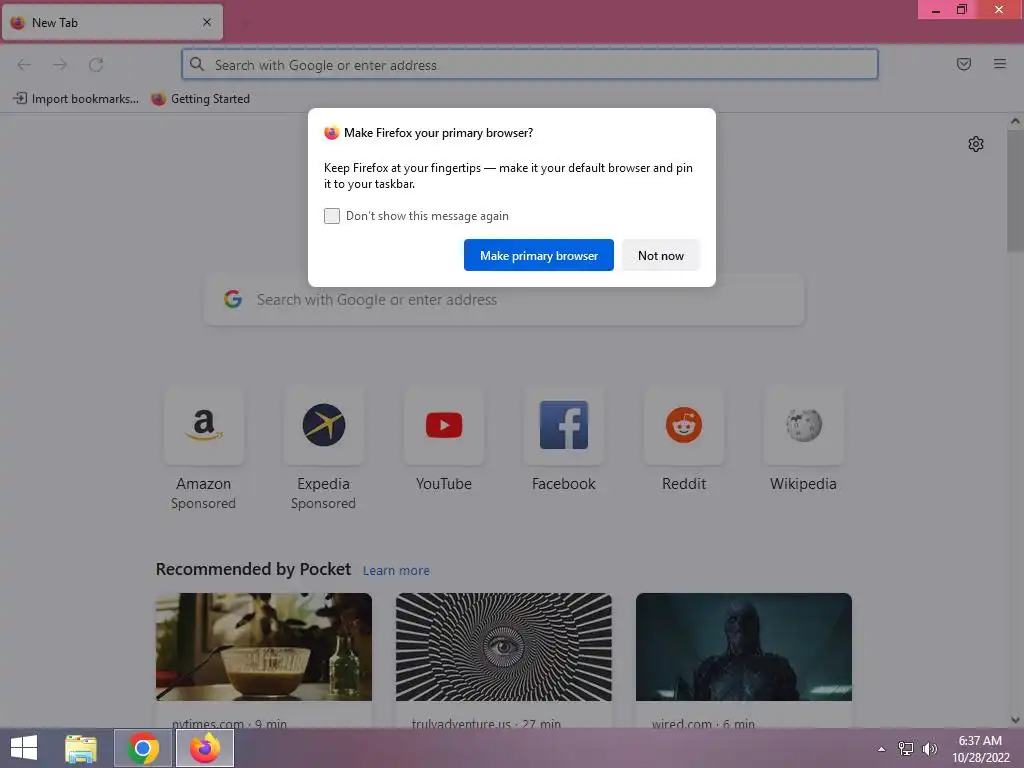
Task: Follow the Pocket Learn more link
Action: (396, 571)
